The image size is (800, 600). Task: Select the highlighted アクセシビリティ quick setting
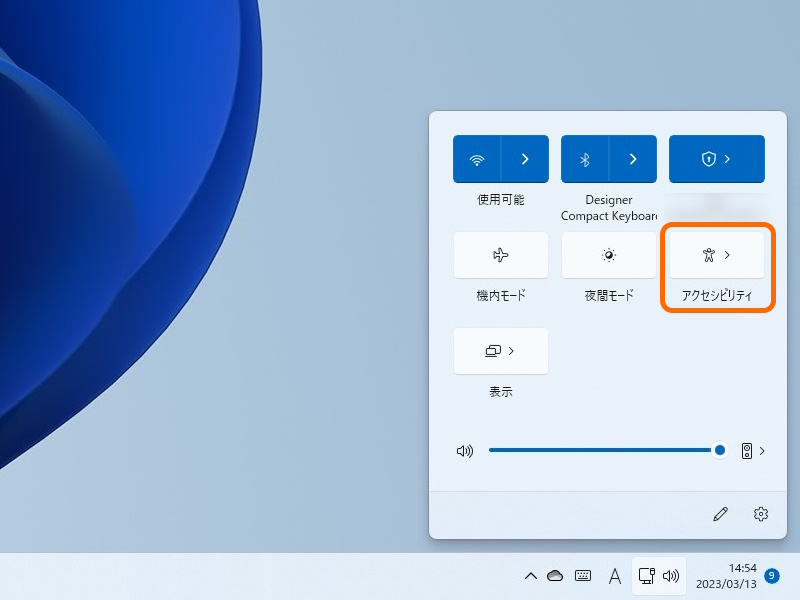716,254
